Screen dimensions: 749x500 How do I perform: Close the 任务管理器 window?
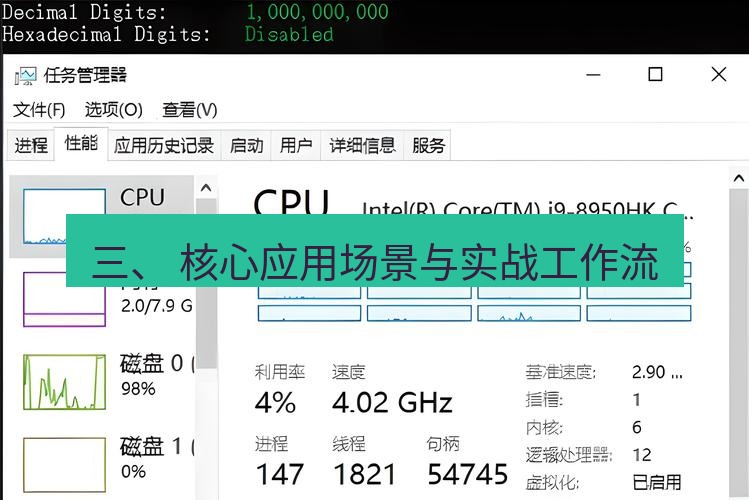[718, 75]
